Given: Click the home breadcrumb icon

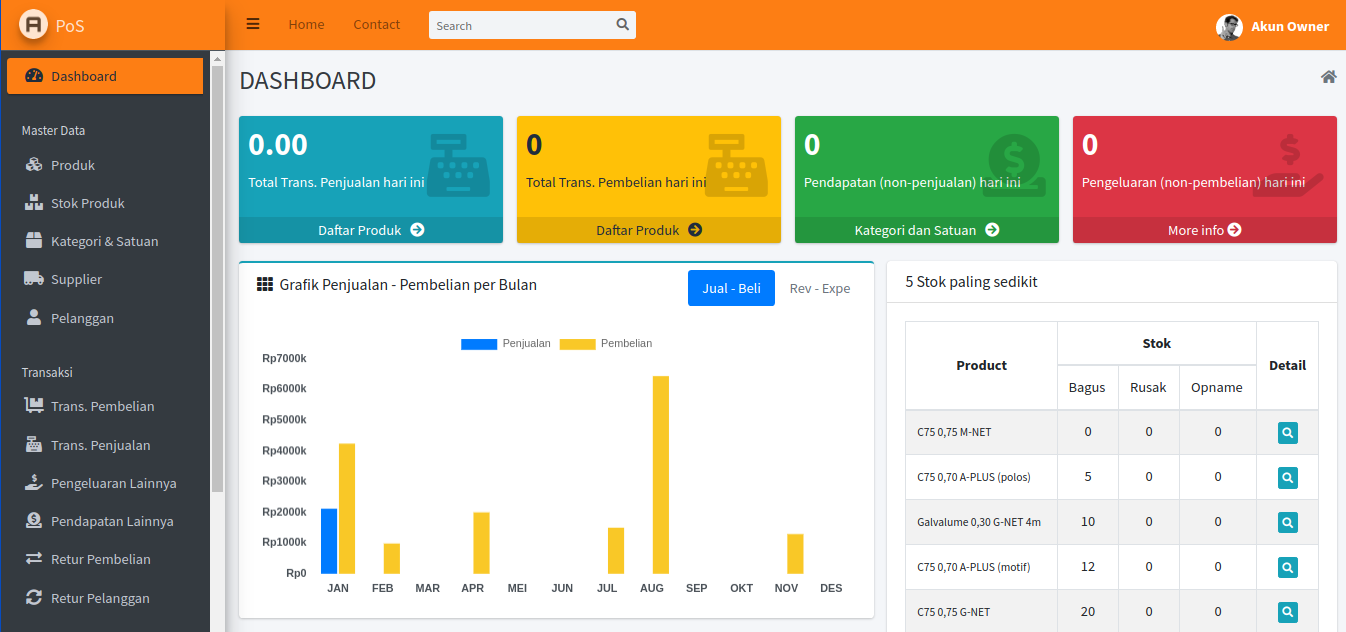Looking at the screenshot, I should tap(1328, 77).
